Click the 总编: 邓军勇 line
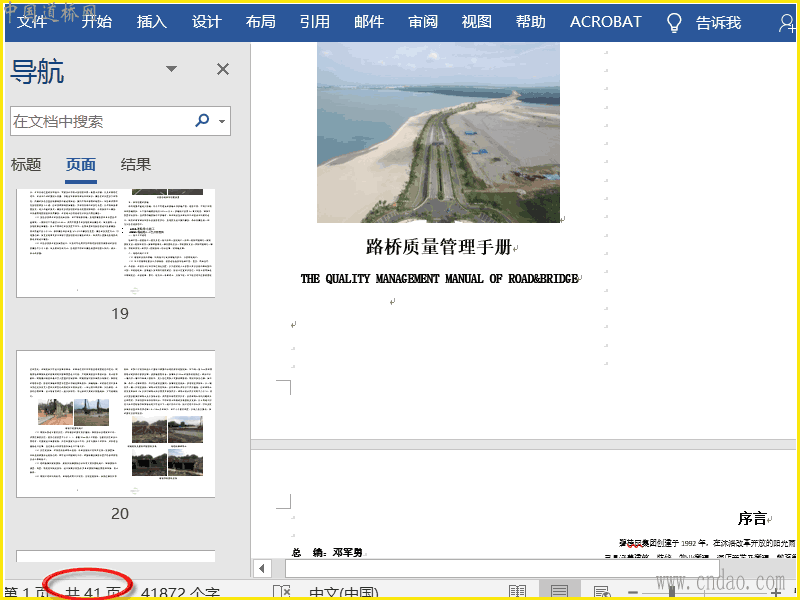The image size is (800, 600). pyautogui.click(x=327, y=553)
